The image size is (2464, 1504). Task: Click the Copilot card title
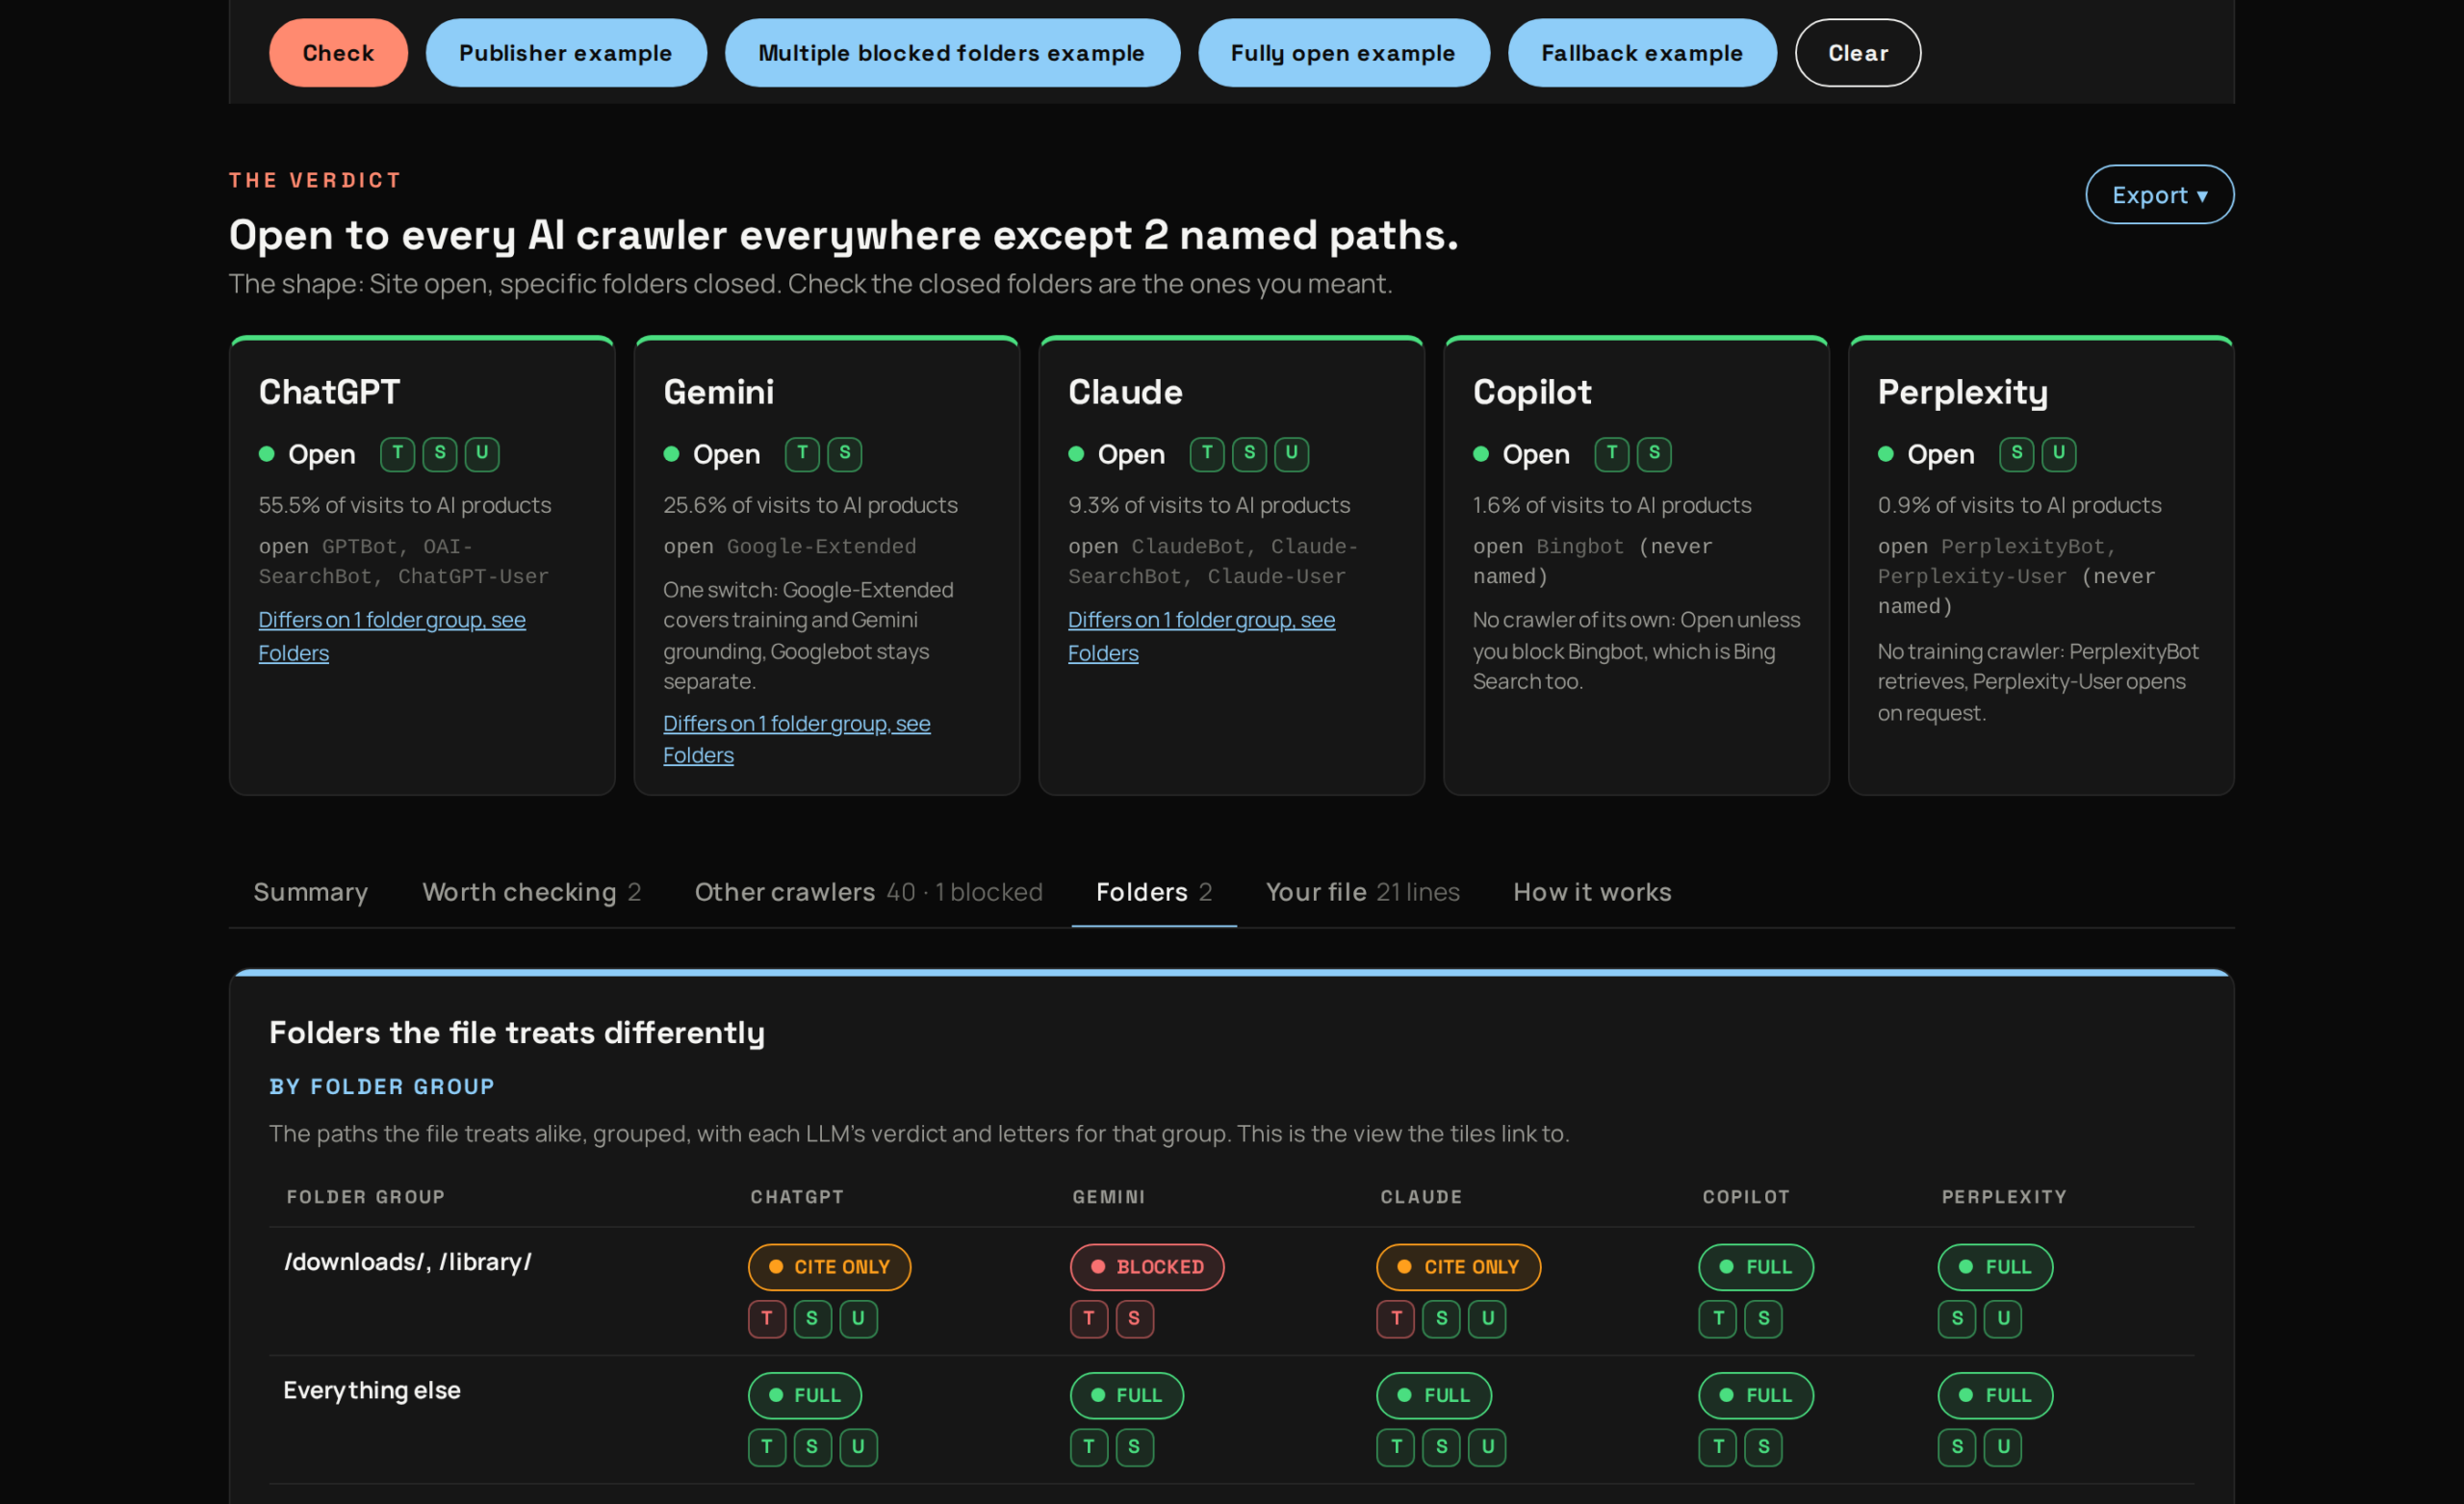click(x=1531, y=392)
